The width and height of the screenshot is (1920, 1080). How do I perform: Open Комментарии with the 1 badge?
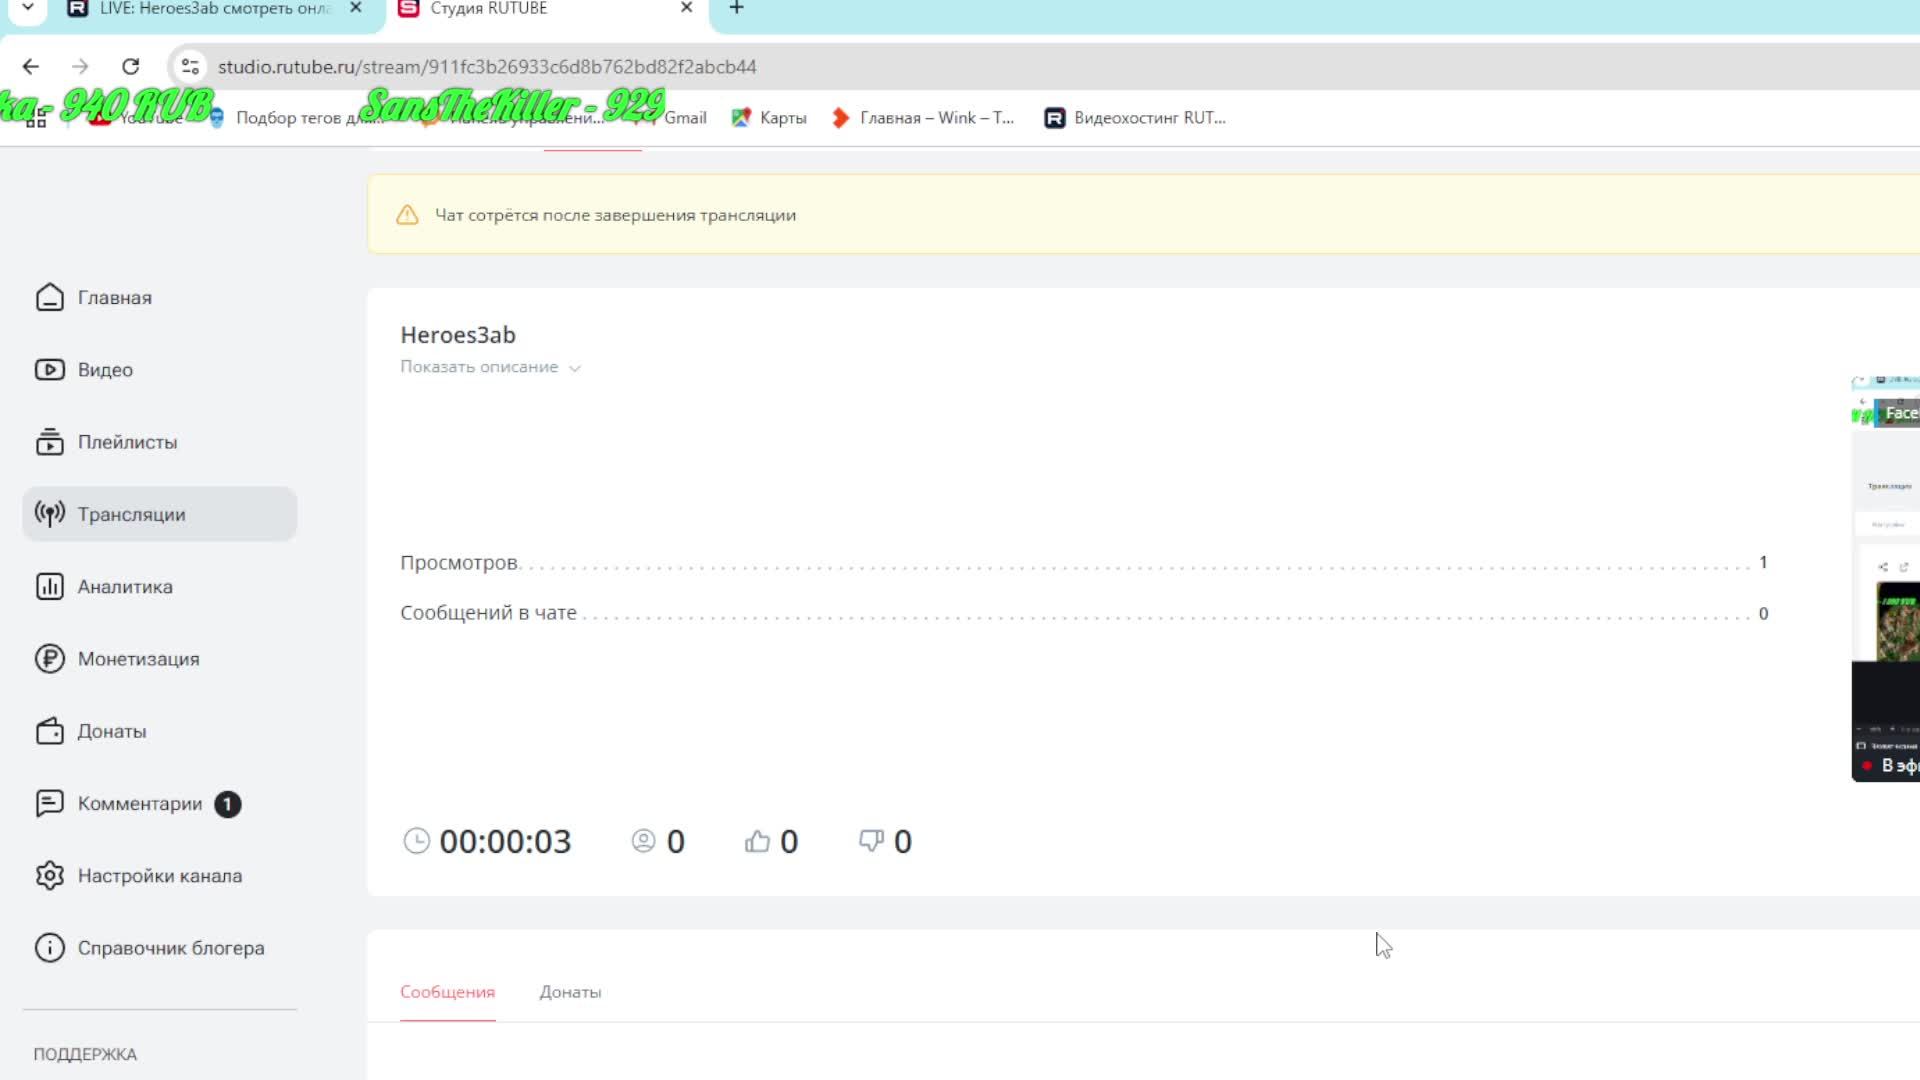click(140, 804)
